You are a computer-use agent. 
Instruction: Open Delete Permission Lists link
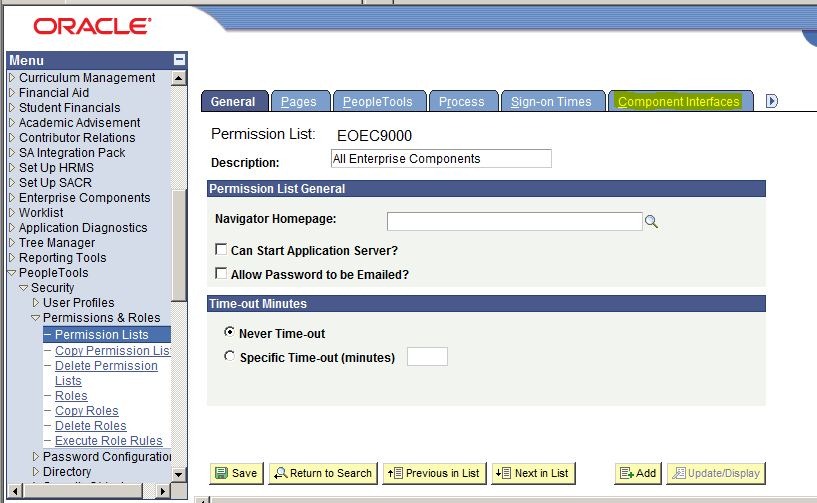tap(106, 373)
